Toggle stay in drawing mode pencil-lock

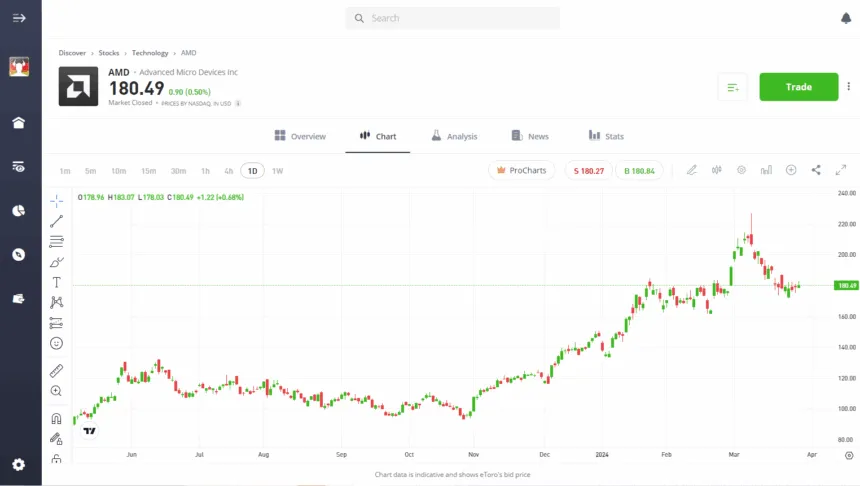pyautogui.click(x=56, y=439)
